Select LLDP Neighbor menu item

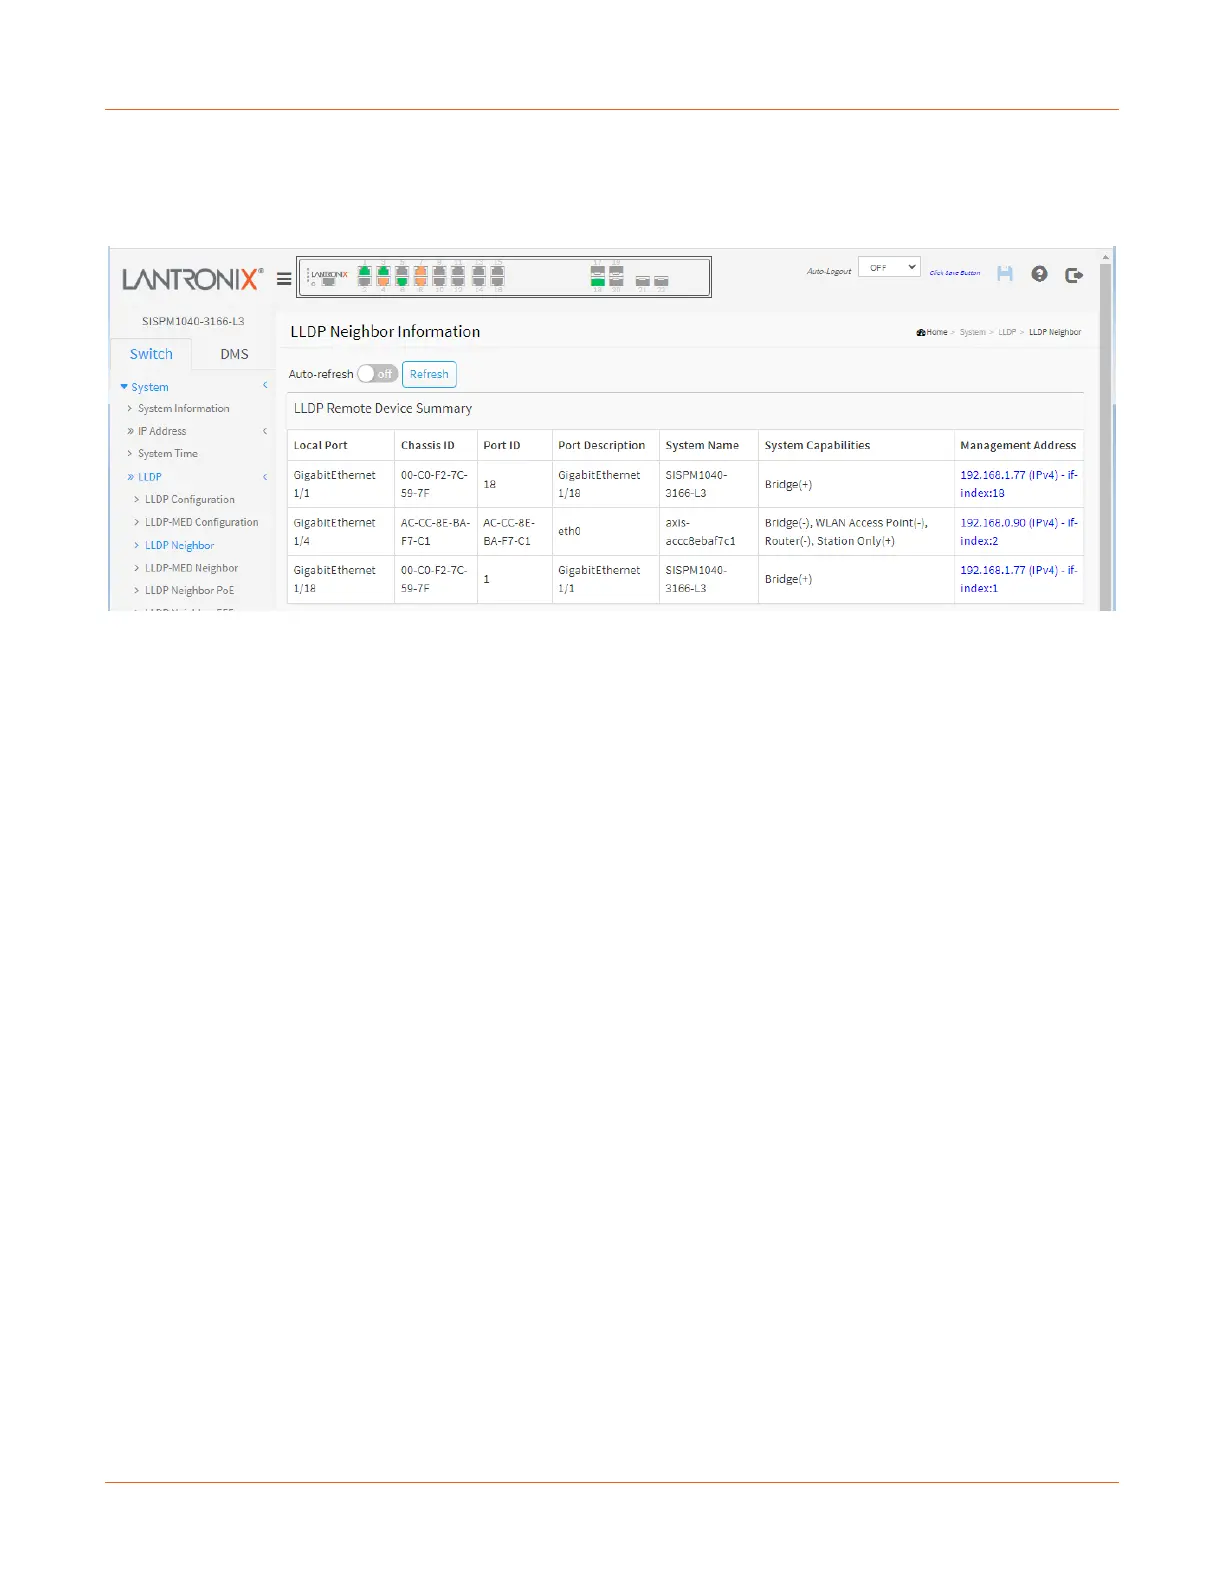click(x=179, y=546)
